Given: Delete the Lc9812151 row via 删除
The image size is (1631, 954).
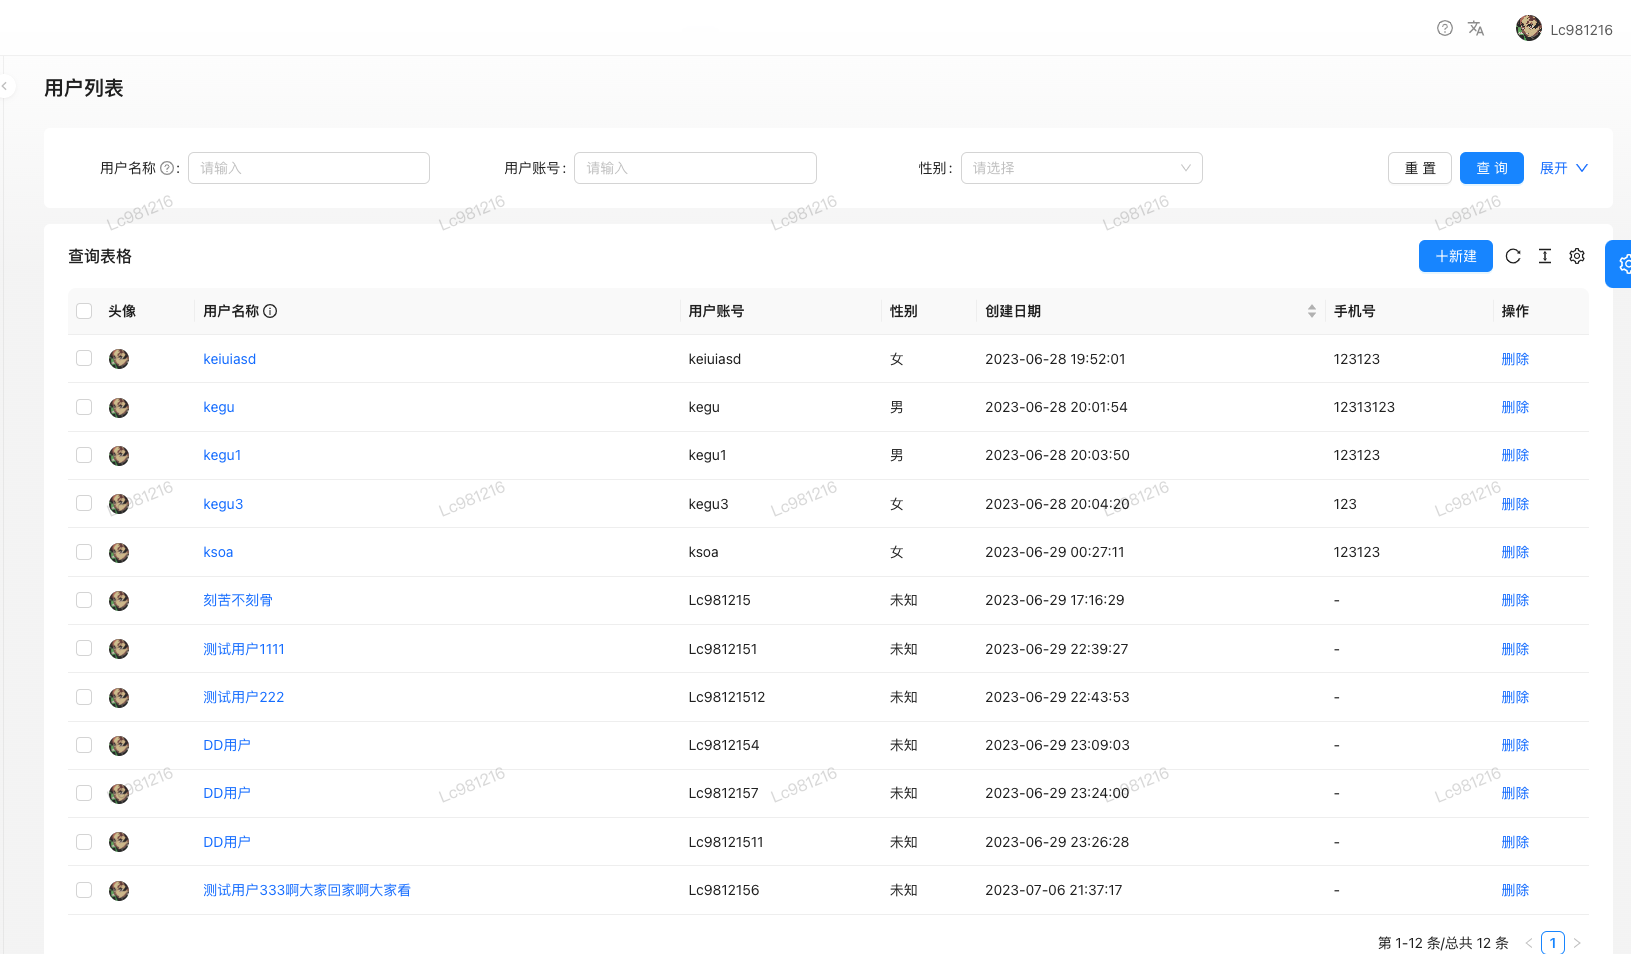Looking at the screenshot, I should coord(1515,649).
